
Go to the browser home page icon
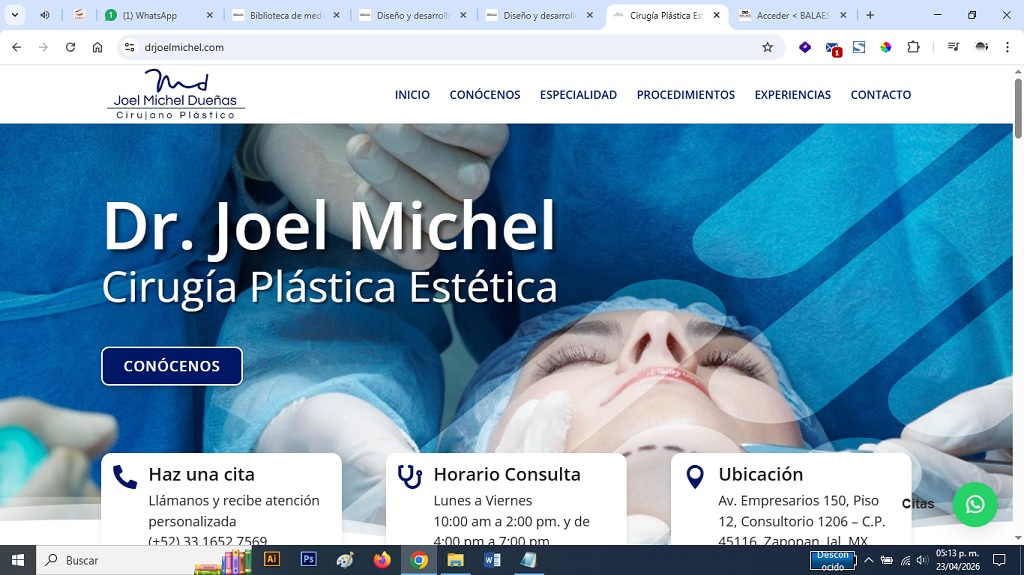click(x=97, y=47)
